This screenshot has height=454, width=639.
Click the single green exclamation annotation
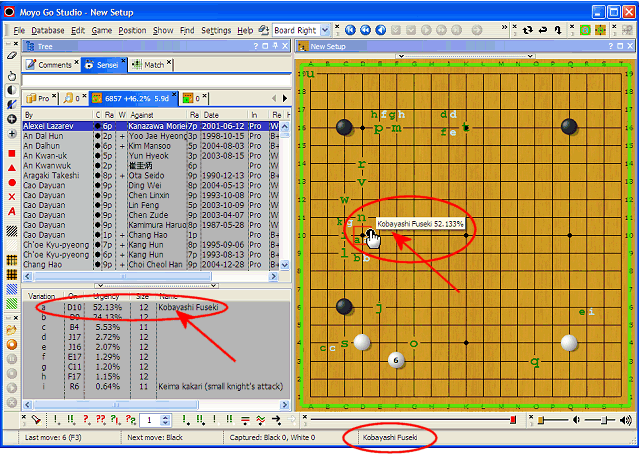tap(184, 420)
